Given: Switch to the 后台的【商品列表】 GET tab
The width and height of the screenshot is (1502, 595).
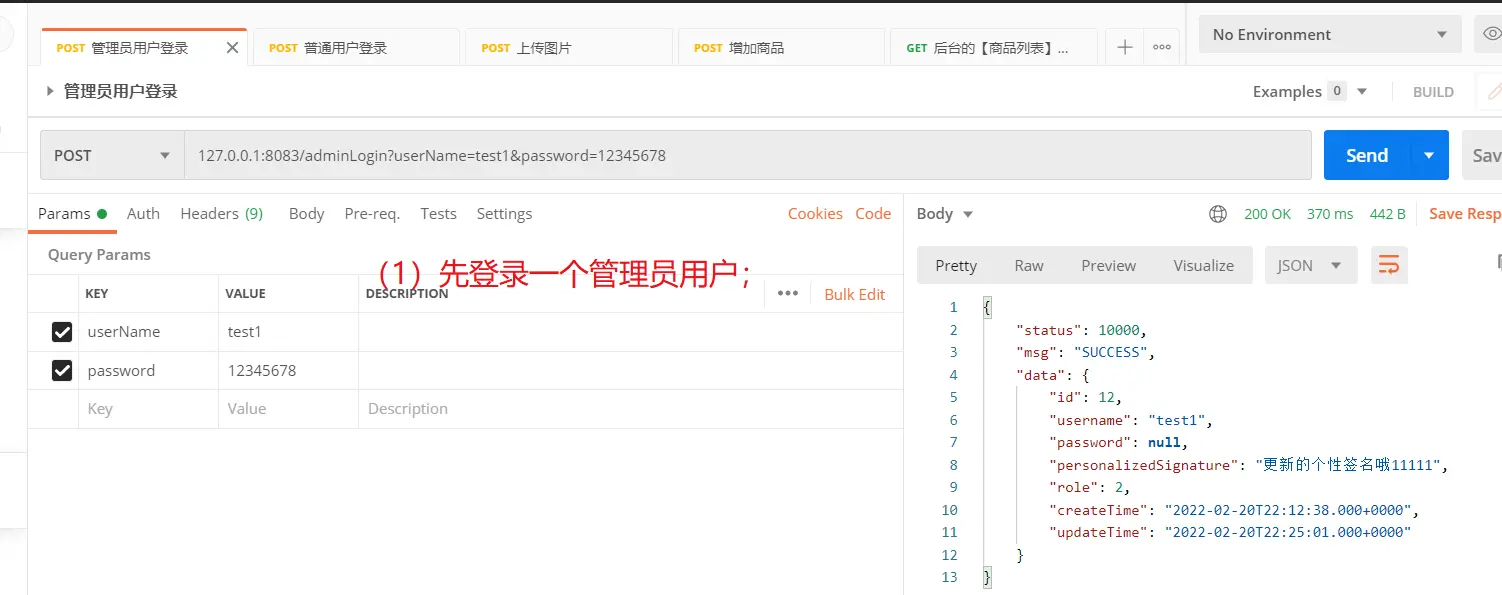Looking at the screenshot, I should pos(993,48).
